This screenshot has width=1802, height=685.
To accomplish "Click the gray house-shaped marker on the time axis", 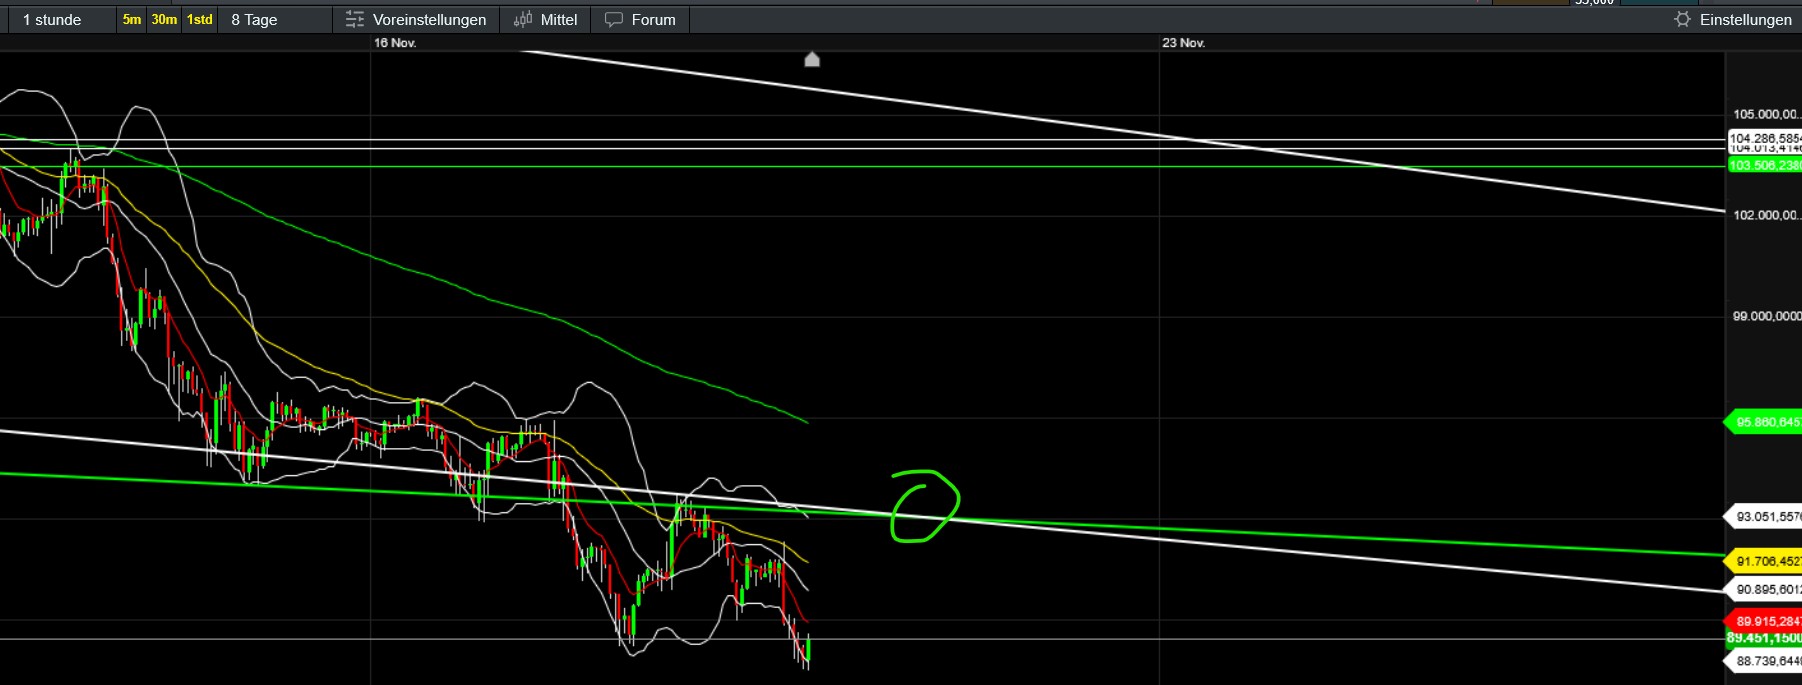I will click(x=812, y=60).
